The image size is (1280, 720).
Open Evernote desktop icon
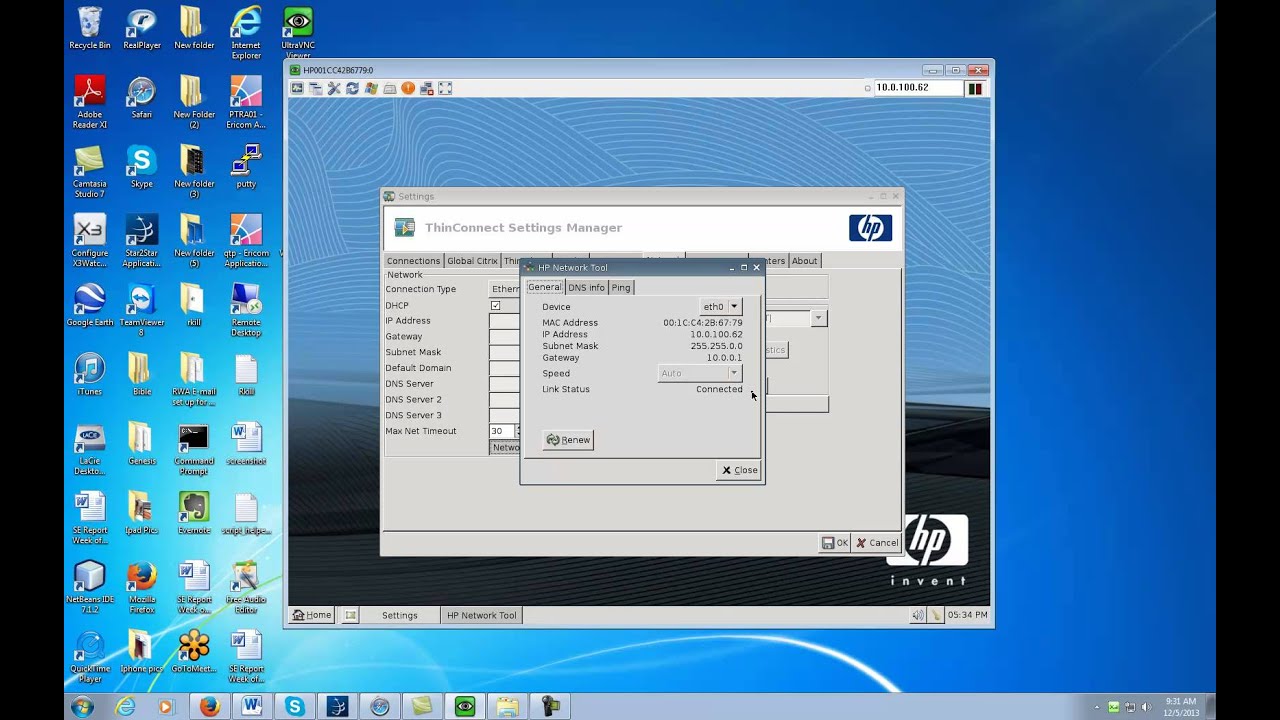click(194, 513)
